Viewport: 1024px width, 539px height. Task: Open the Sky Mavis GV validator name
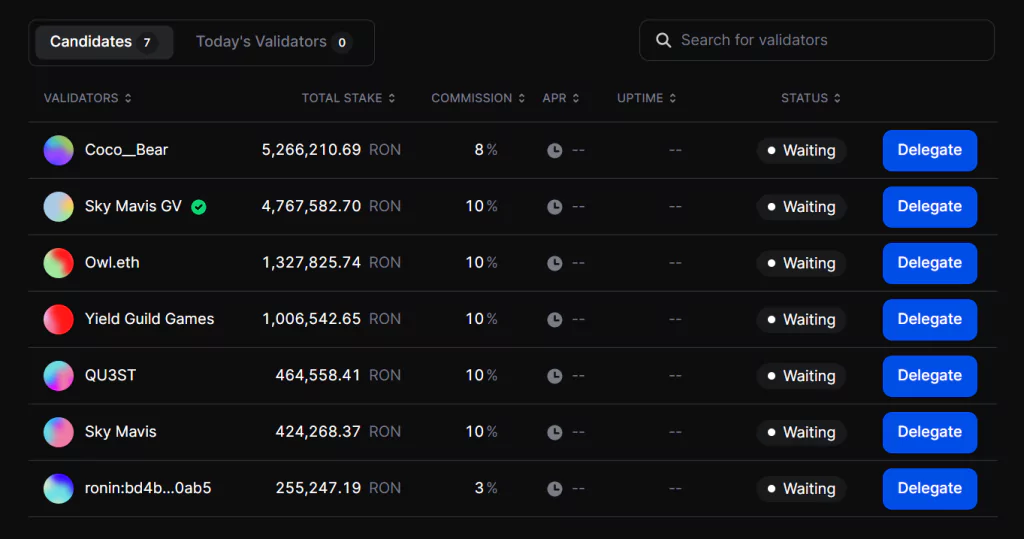[x=133, y=206]
